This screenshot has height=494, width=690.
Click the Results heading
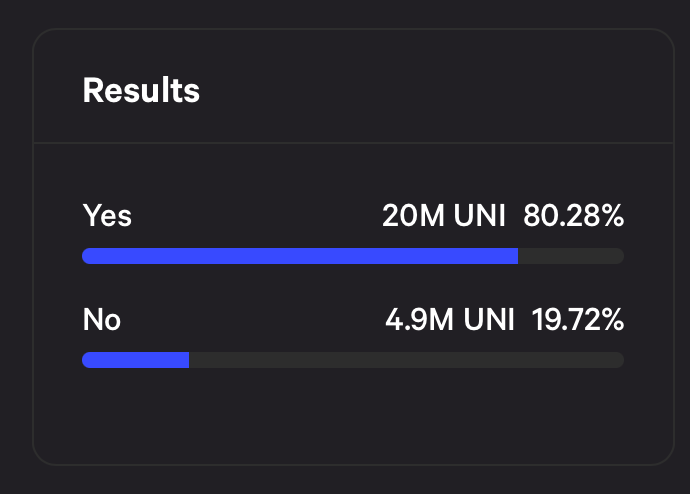141,91
